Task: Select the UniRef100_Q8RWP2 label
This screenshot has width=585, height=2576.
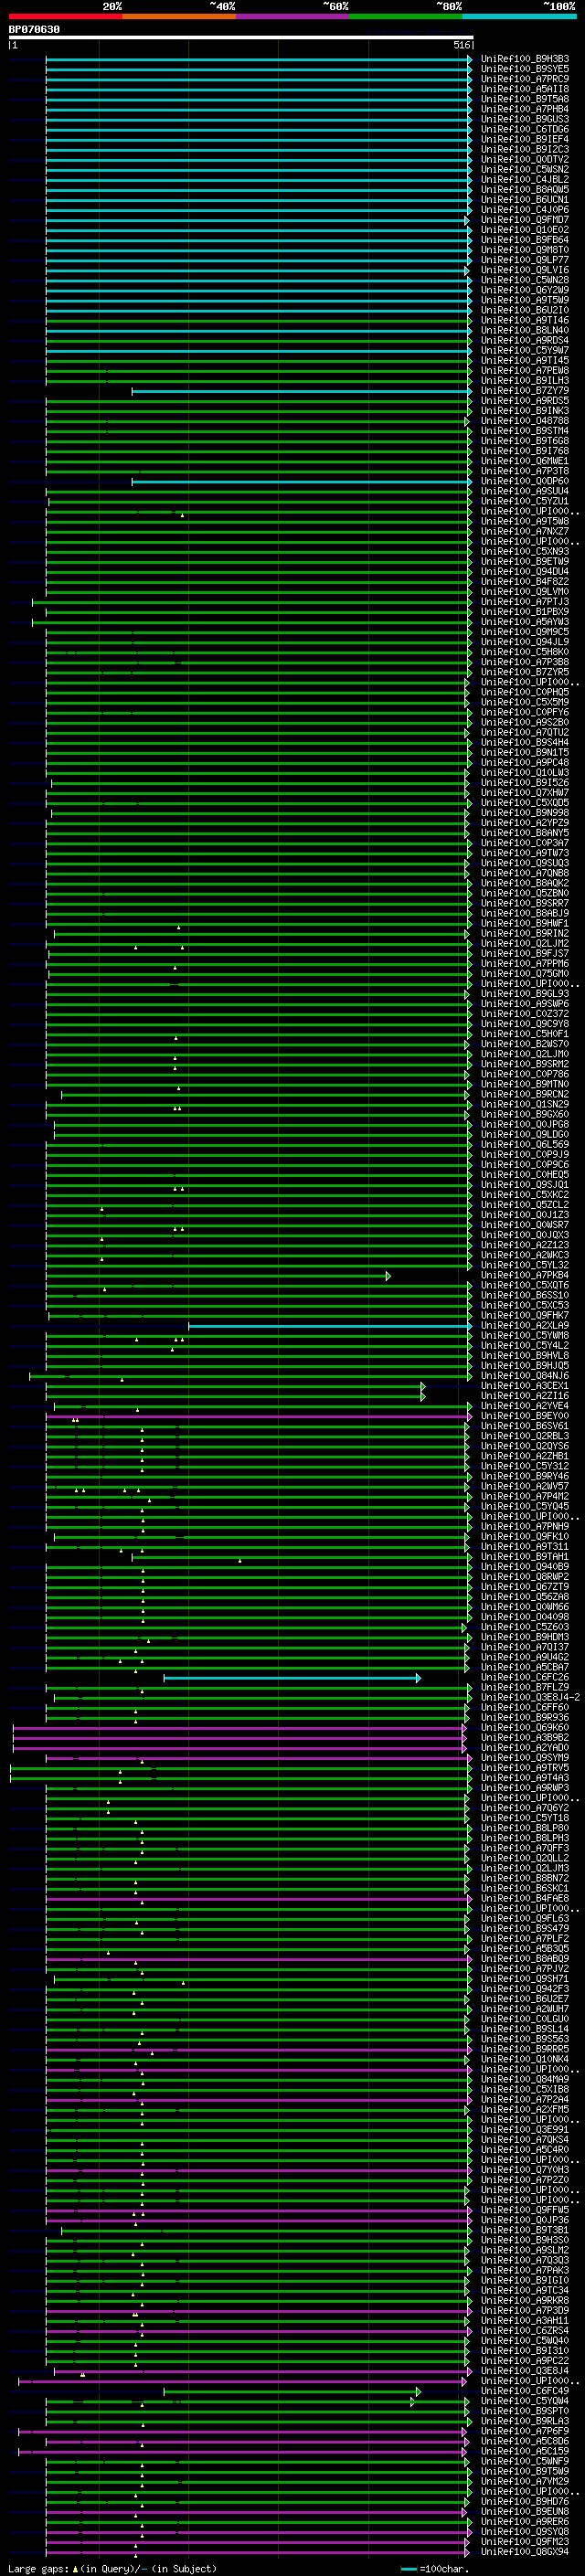Action: [524, 1577]
